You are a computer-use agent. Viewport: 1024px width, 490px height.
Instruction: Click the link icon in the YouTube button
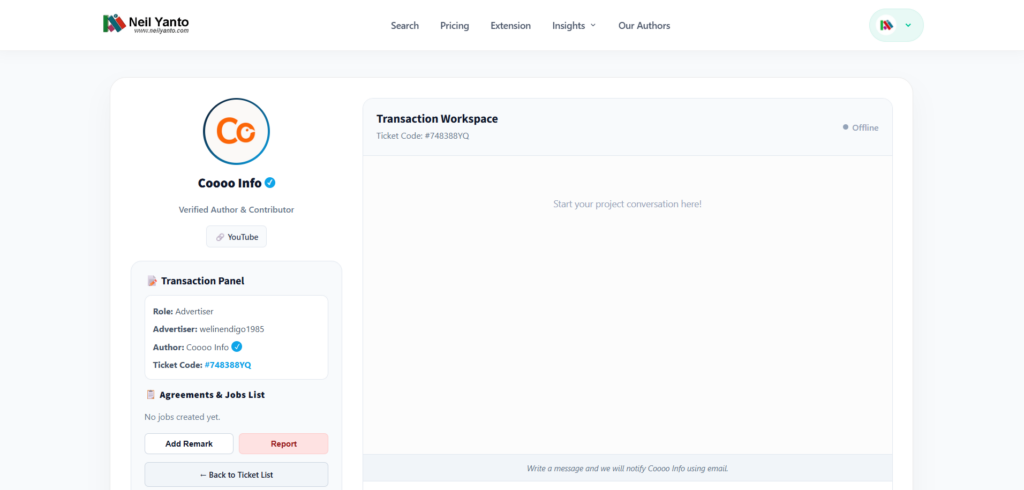click(x=220, y=237)
